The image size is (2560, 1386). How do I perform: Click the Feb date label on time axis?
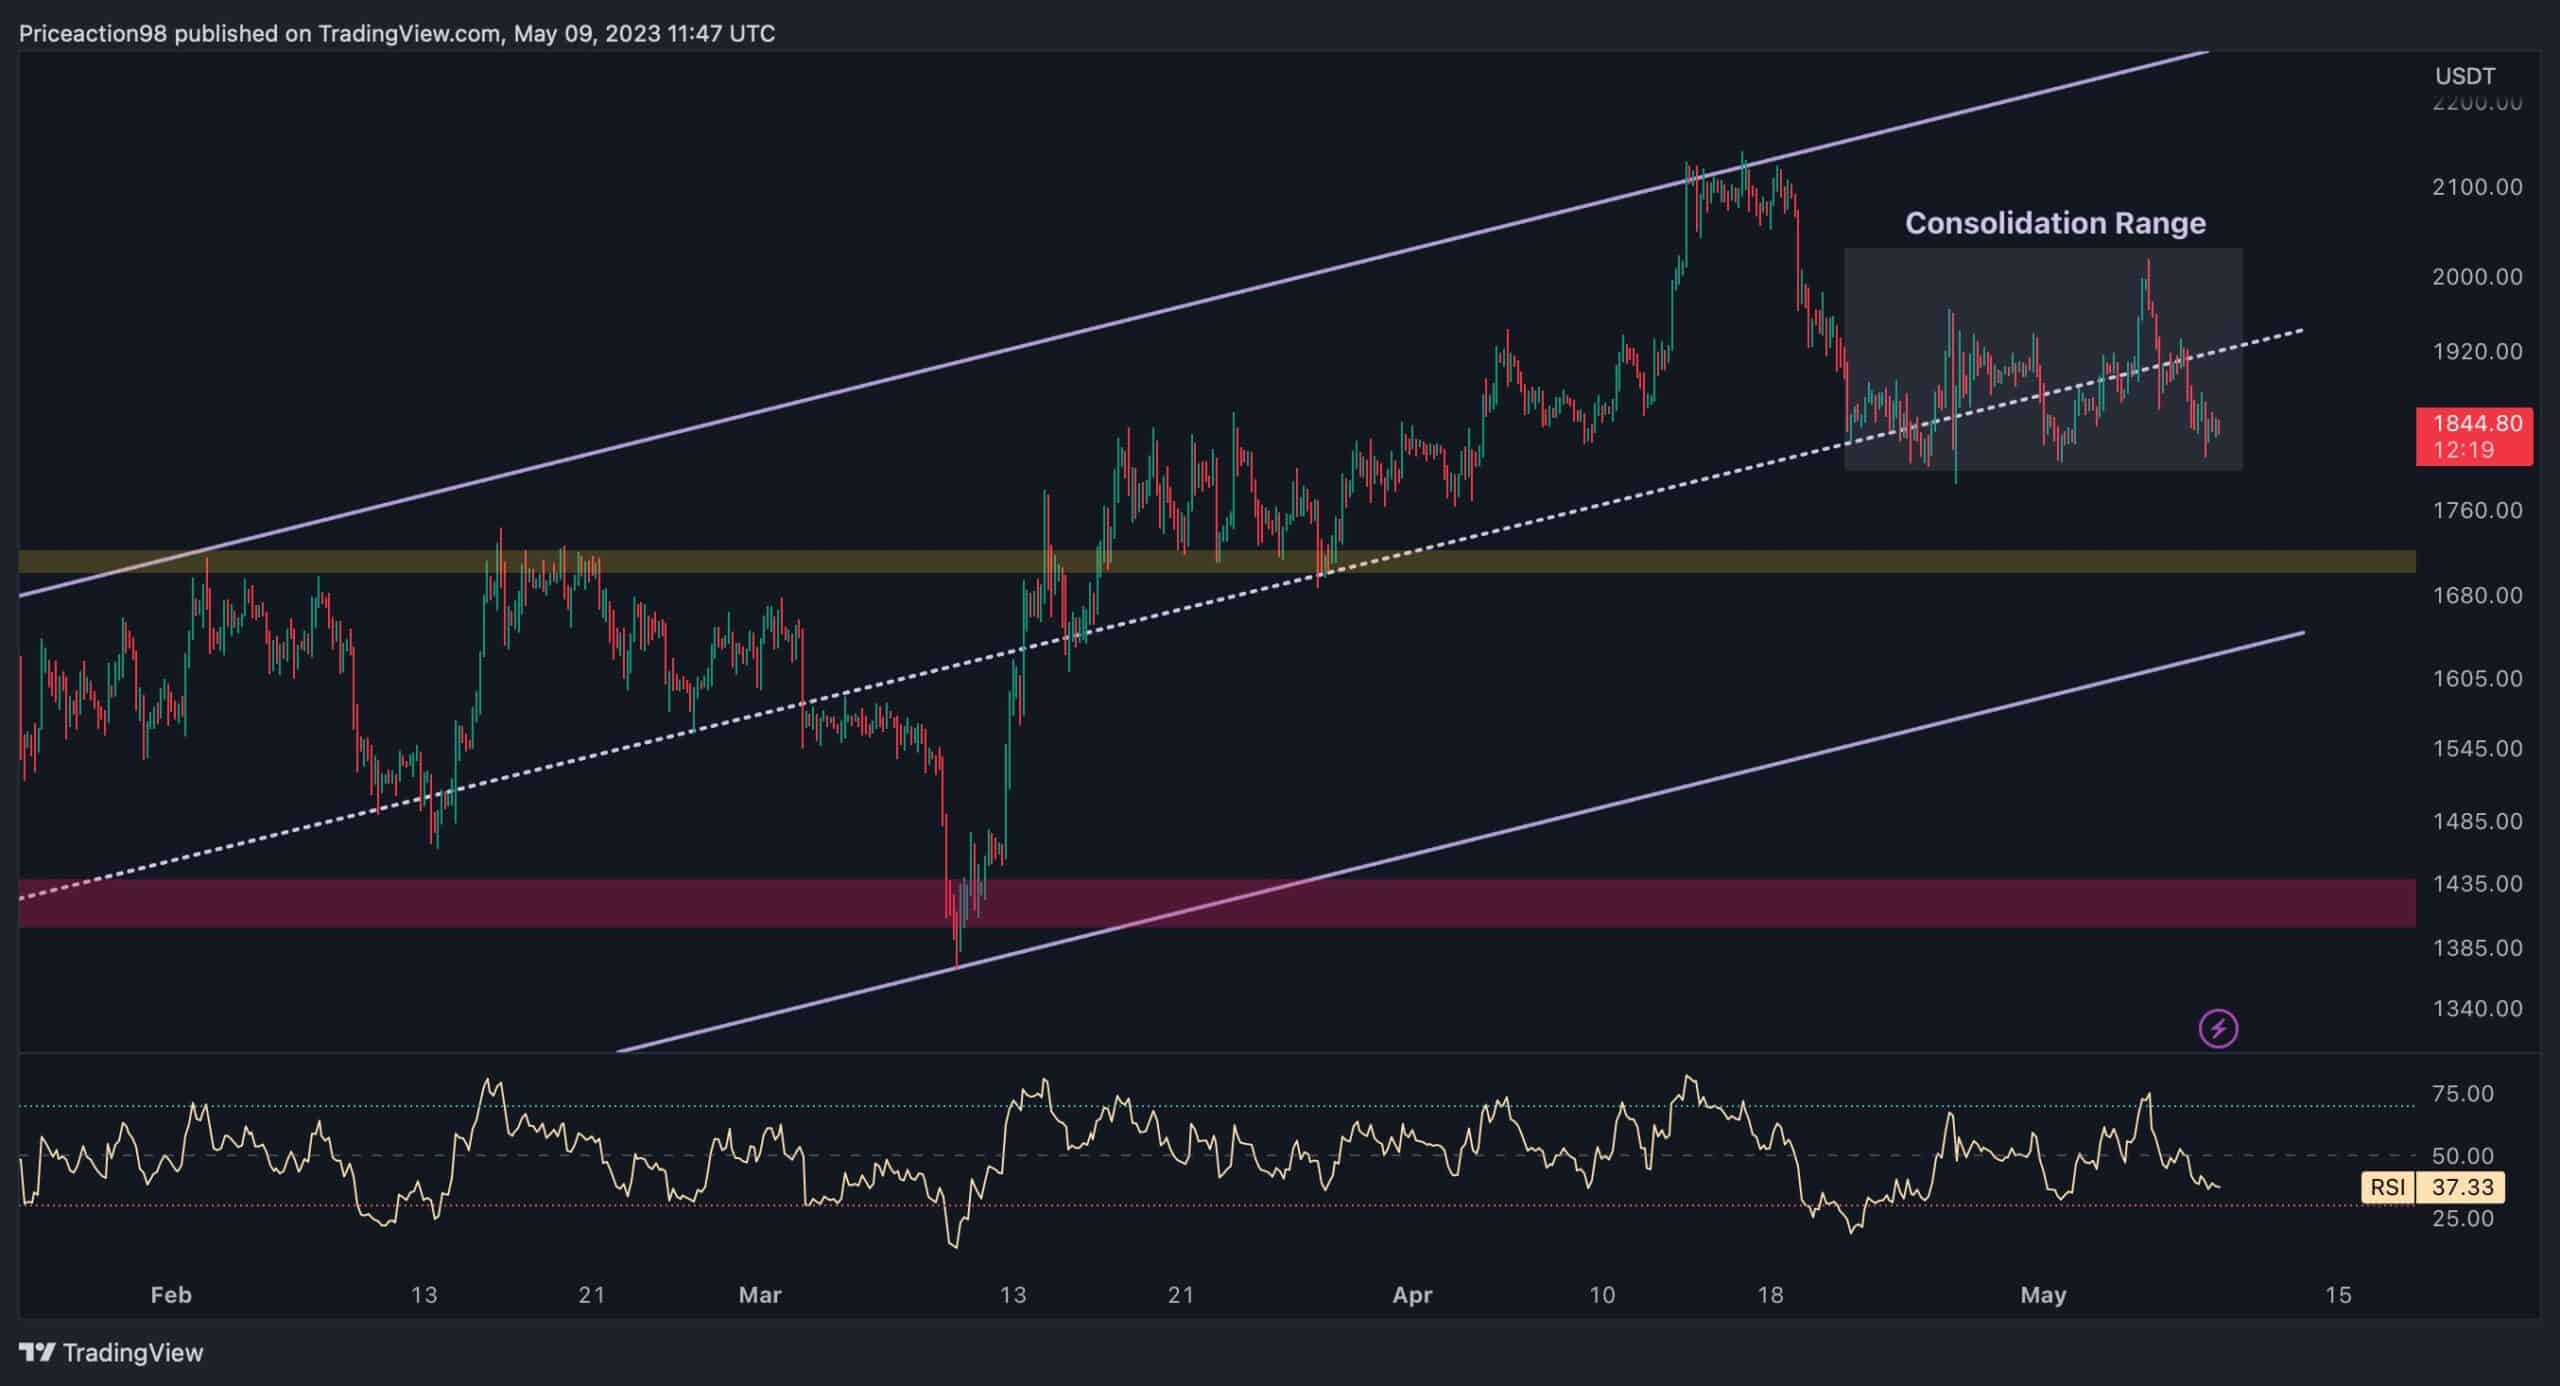(170, 1295)
